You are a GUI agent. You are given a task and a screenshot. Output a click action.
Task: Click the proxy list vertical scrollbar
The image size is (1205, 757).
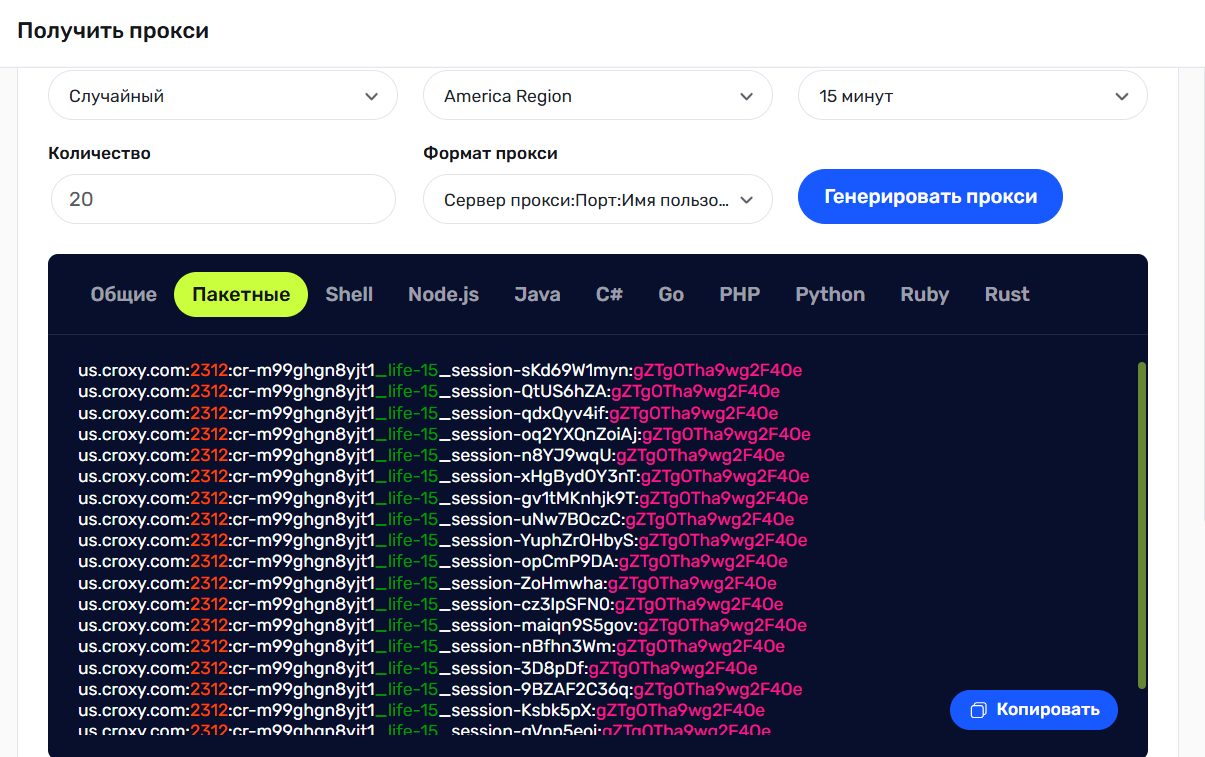tap(1142, 525)
